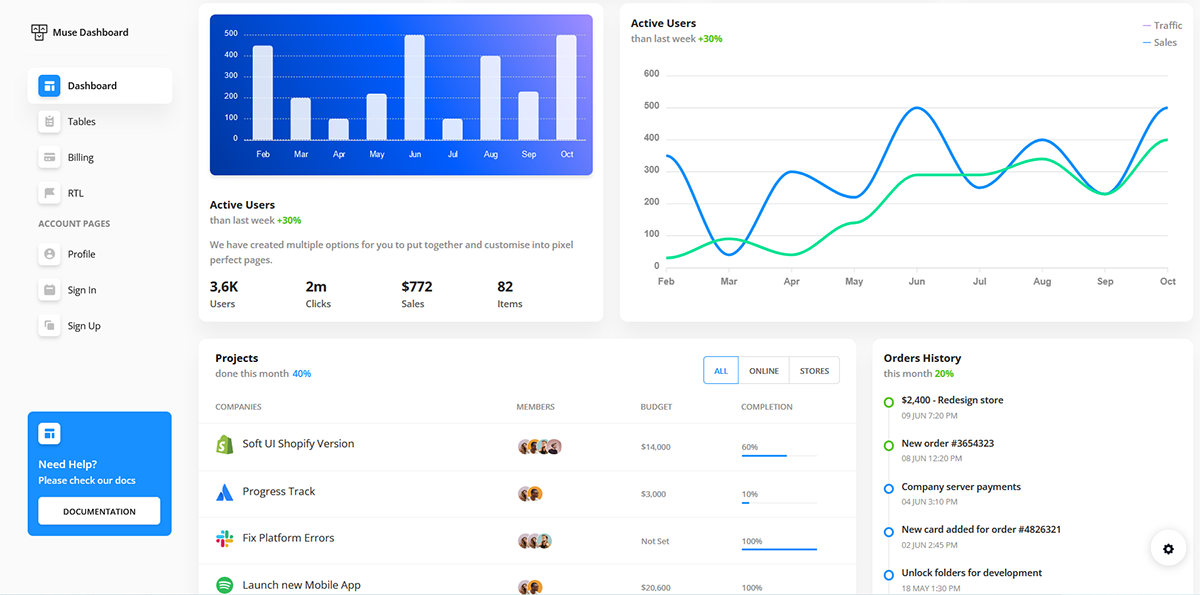Click the Jun bar in bar chart
This screenshot has width=1200, height=595.
tap(414, 88)
